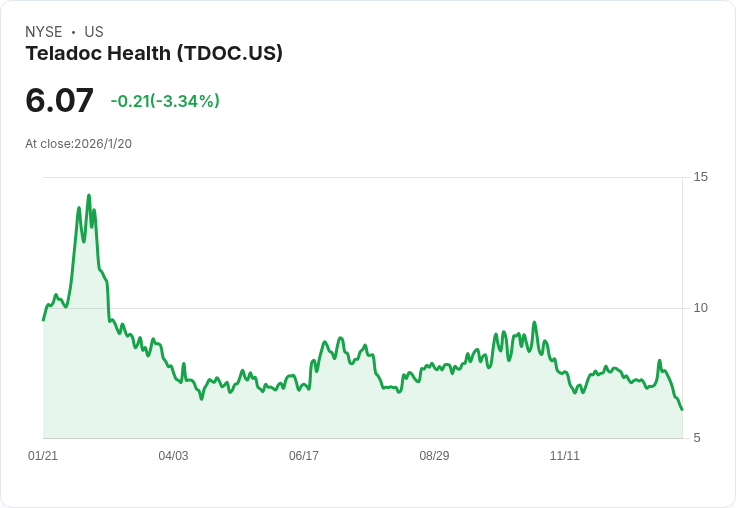The width and height of the screenshot is (736, 508).
Task: Select the 01/21 date on the time axis
Action: coord(43,456)
